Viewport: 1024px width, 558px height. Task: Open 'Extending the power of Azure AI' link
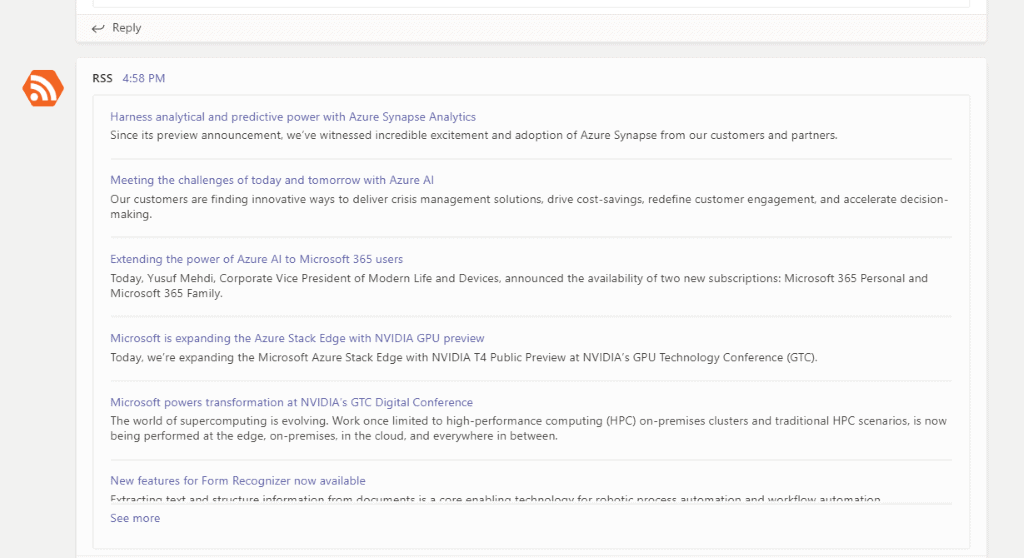click(x=256, y=259)
